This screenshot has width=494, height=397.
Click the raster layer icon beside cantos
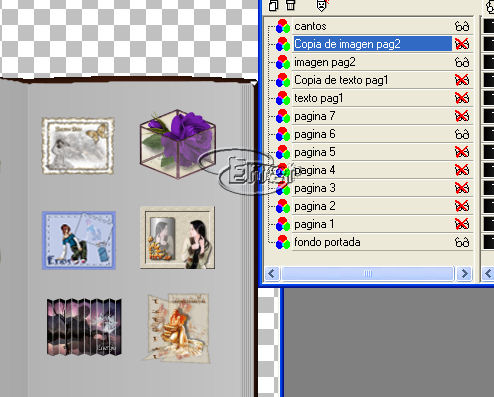(x=283, y=26)
